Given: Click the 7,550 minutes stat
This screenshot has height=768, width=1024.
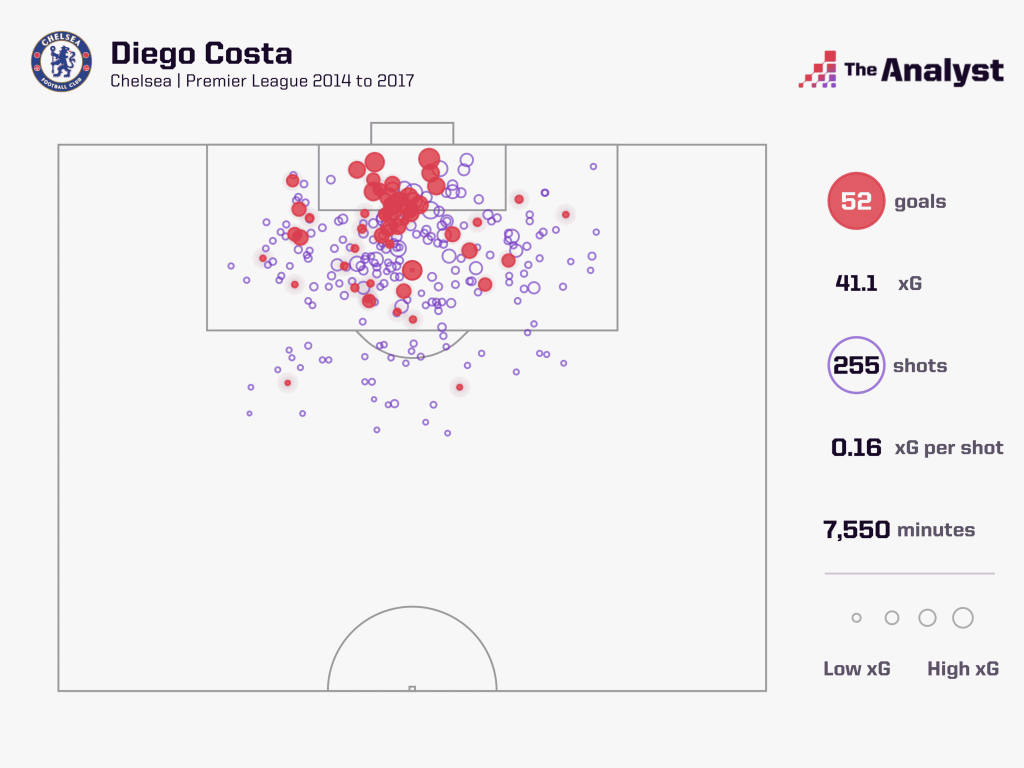Looking at the screenshot, I should 856,529.
